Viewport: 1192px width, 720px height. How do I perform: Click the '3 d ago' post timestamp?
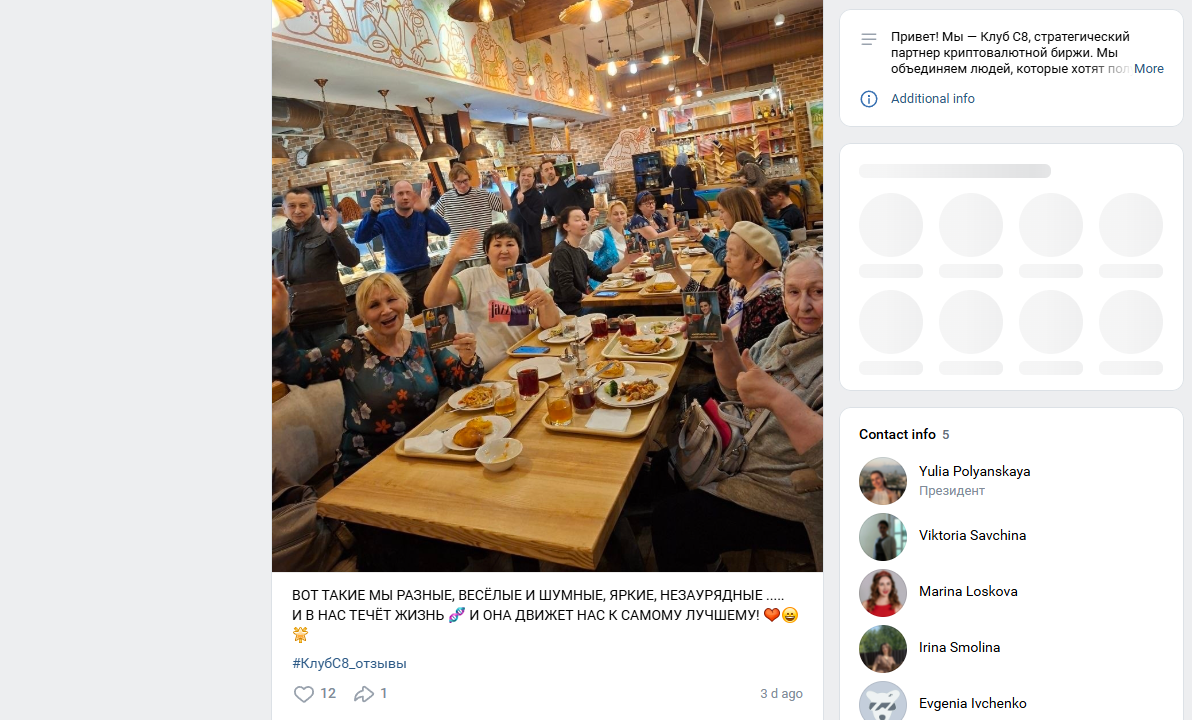[x=781, y=693]
